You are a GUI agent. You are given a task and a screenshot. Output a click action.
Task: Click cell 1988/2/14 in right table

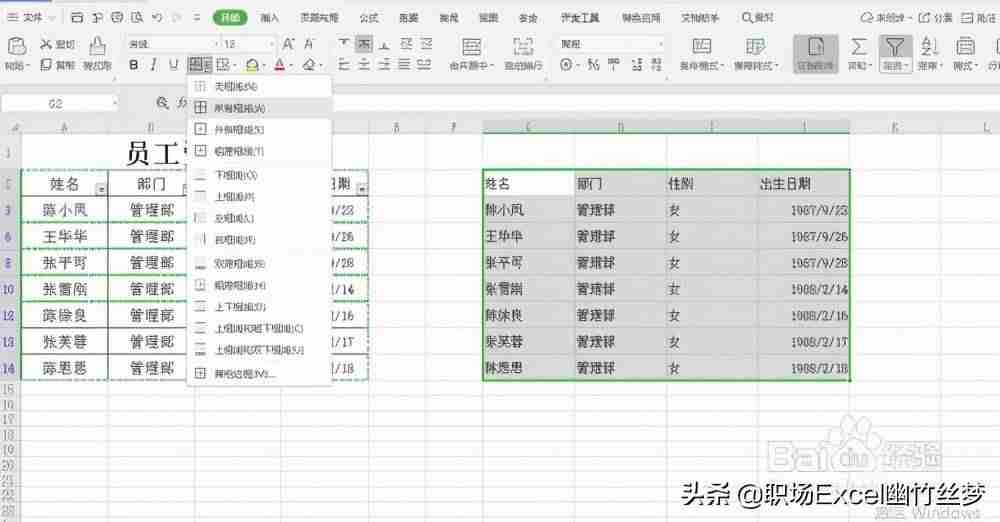click(x=804, y=289)
